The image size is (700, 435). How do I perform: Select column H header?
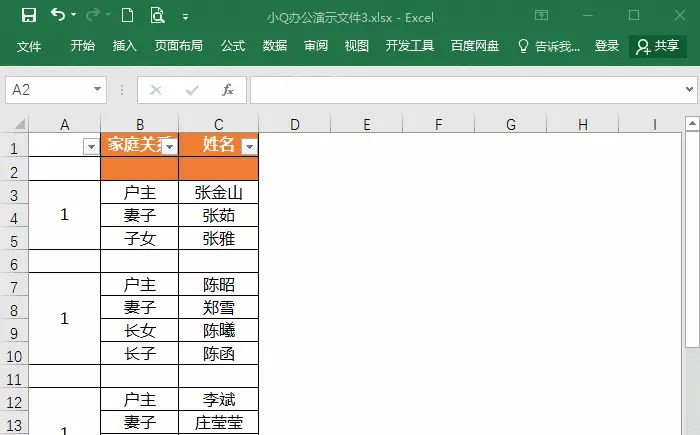583,124
